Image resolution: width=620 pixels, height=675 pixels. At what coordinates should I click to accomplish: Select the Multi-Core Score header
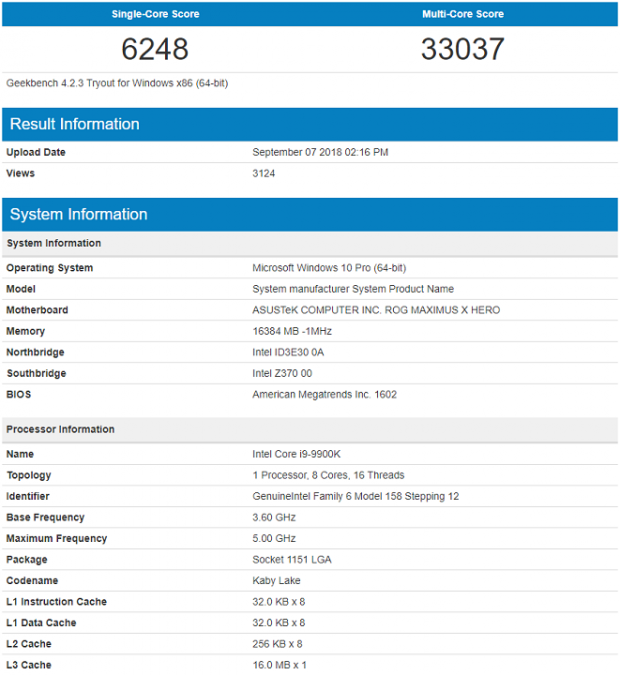(463, 14)
